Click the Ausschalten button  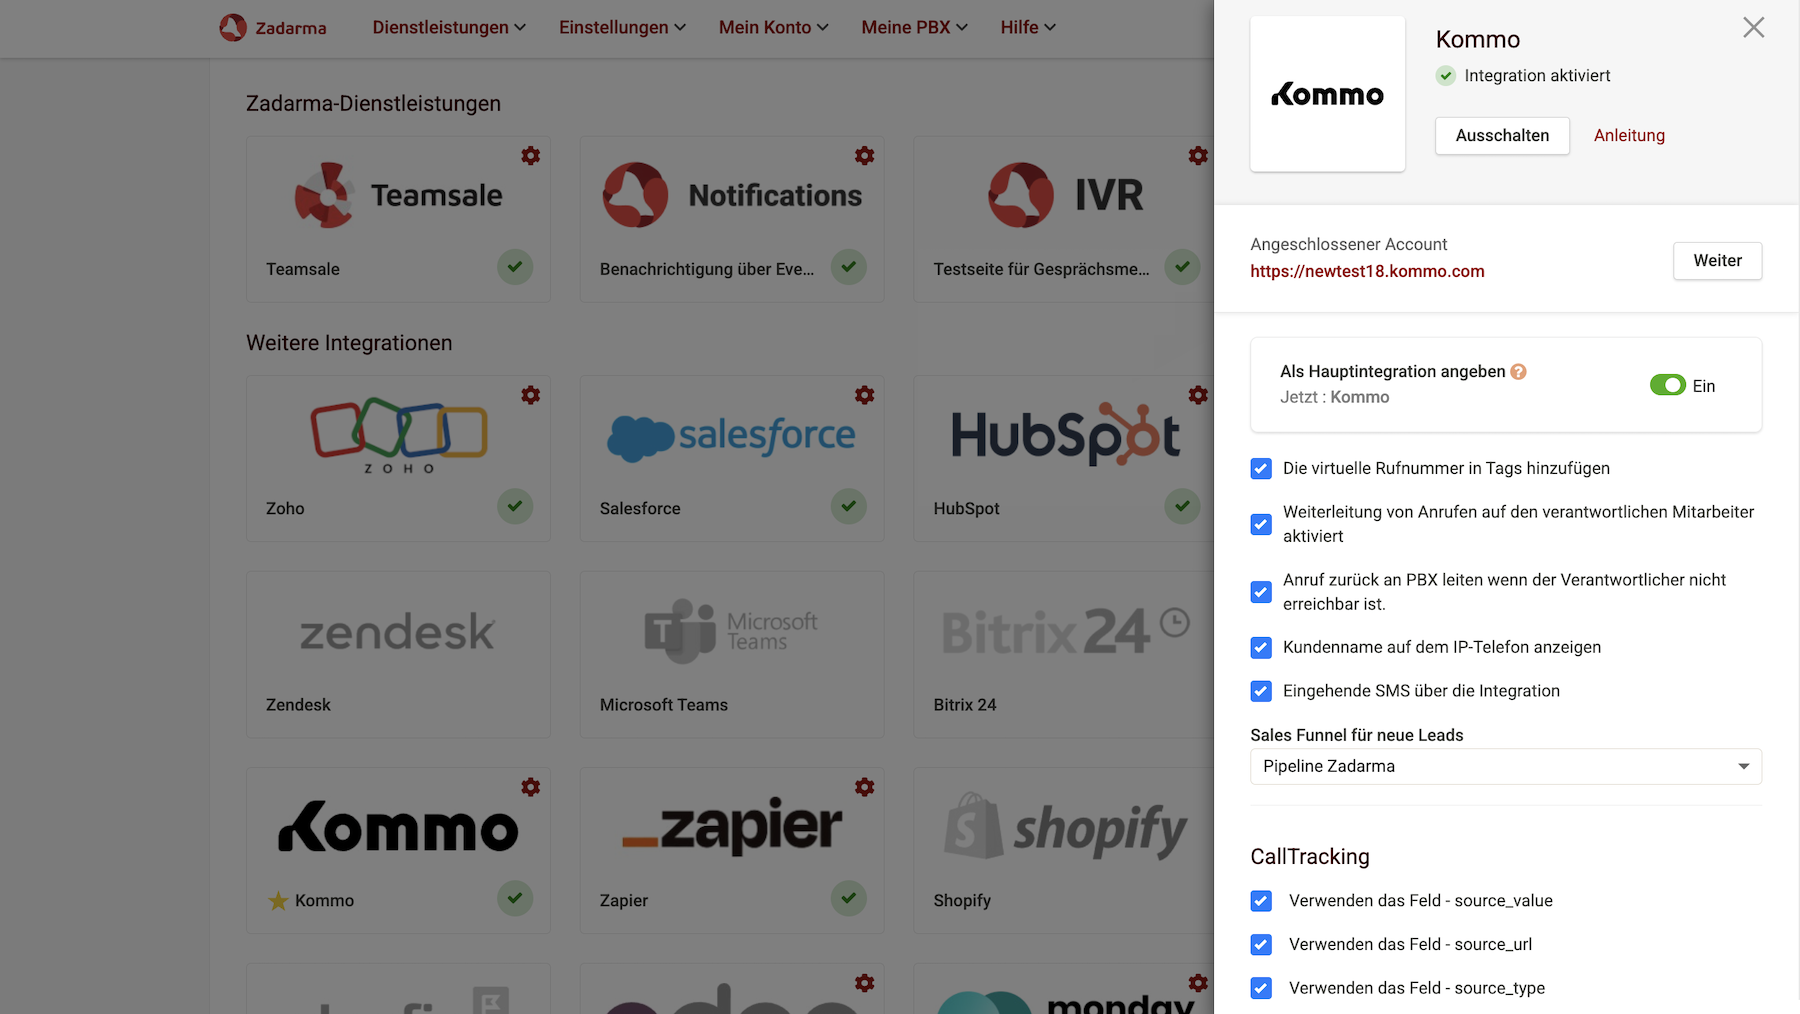[1502, 136]
